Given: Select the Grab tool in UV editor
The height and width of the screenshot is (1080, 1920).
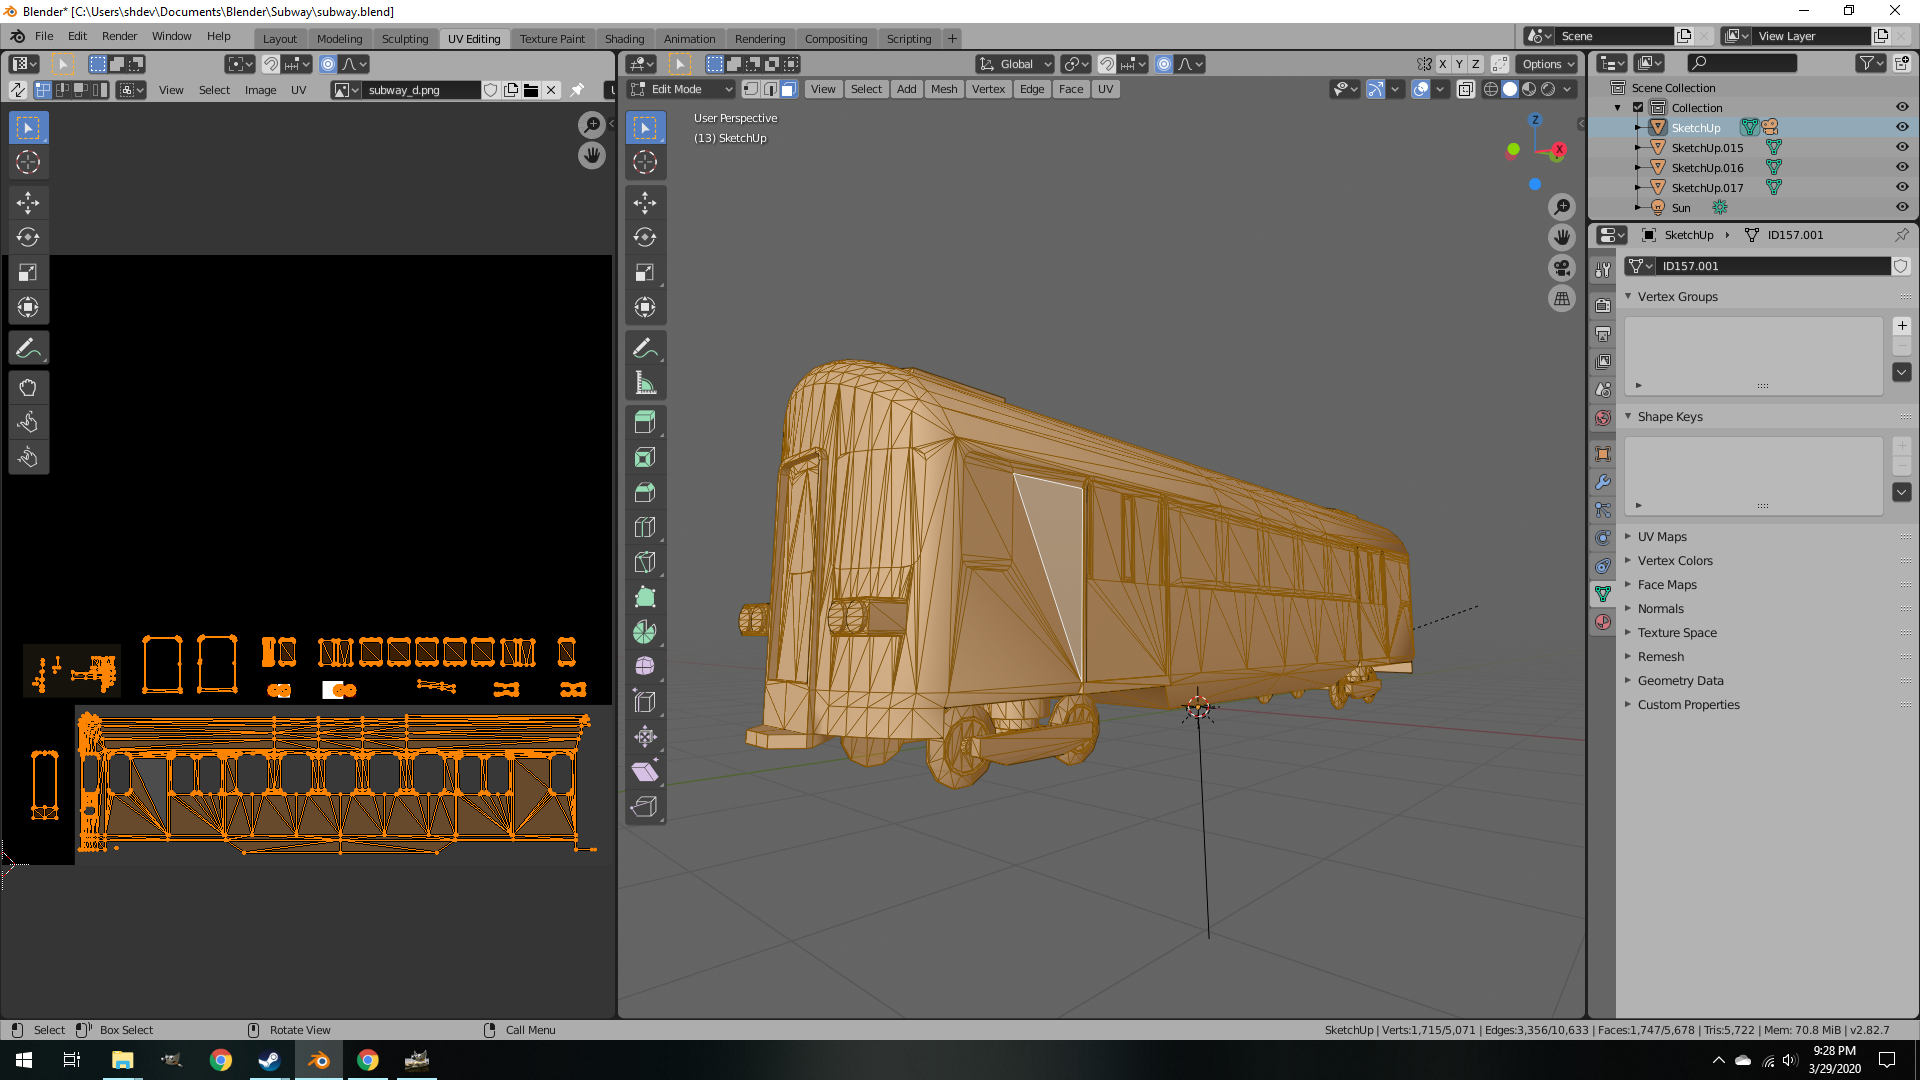Looking at the screenshot, I should [x=28, y=388].
